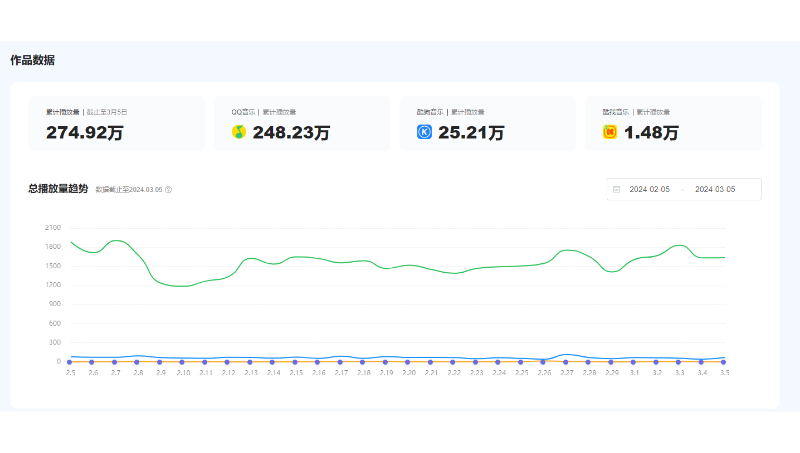The width and height of the screenshot is (800, 453).
Task: Click the 总播放量趋势 chart title
Action: (58, 189)
